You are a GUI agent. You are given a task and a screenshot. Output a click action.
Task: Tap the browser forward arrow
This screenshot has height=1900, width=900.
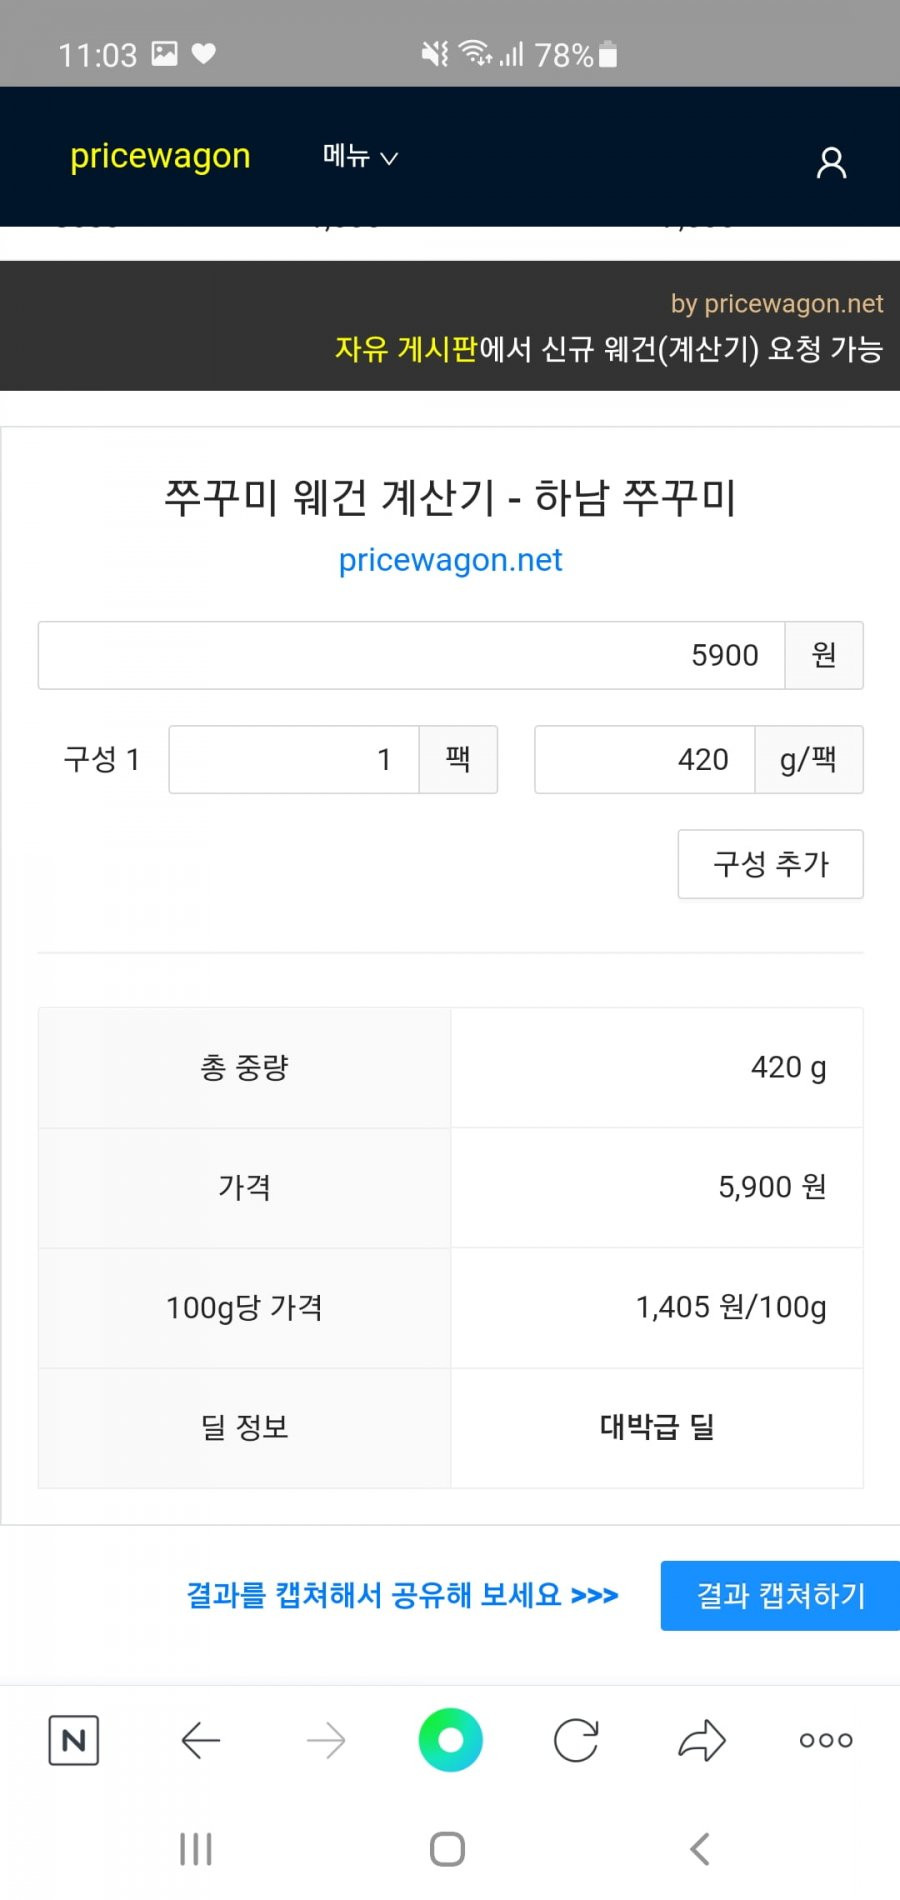326,1740
